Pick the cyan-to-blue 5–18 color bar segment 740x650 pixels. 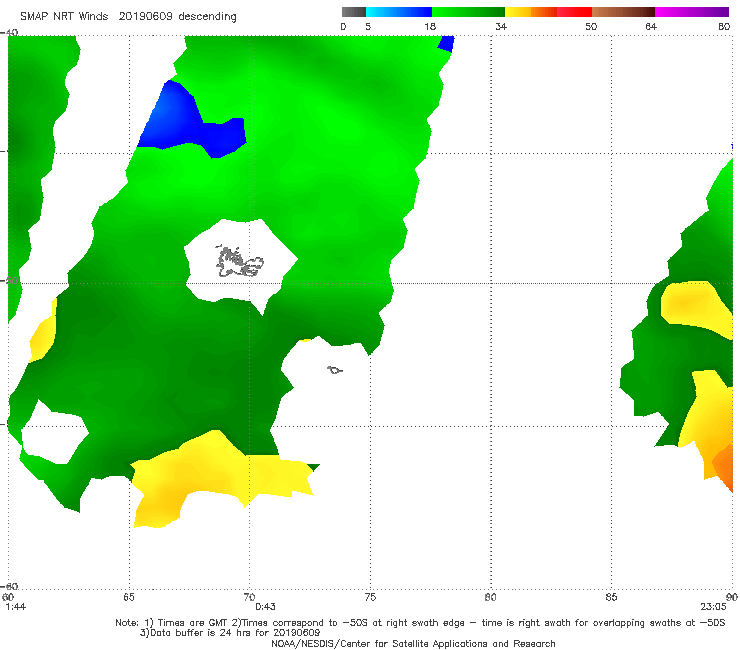point(399,12)
